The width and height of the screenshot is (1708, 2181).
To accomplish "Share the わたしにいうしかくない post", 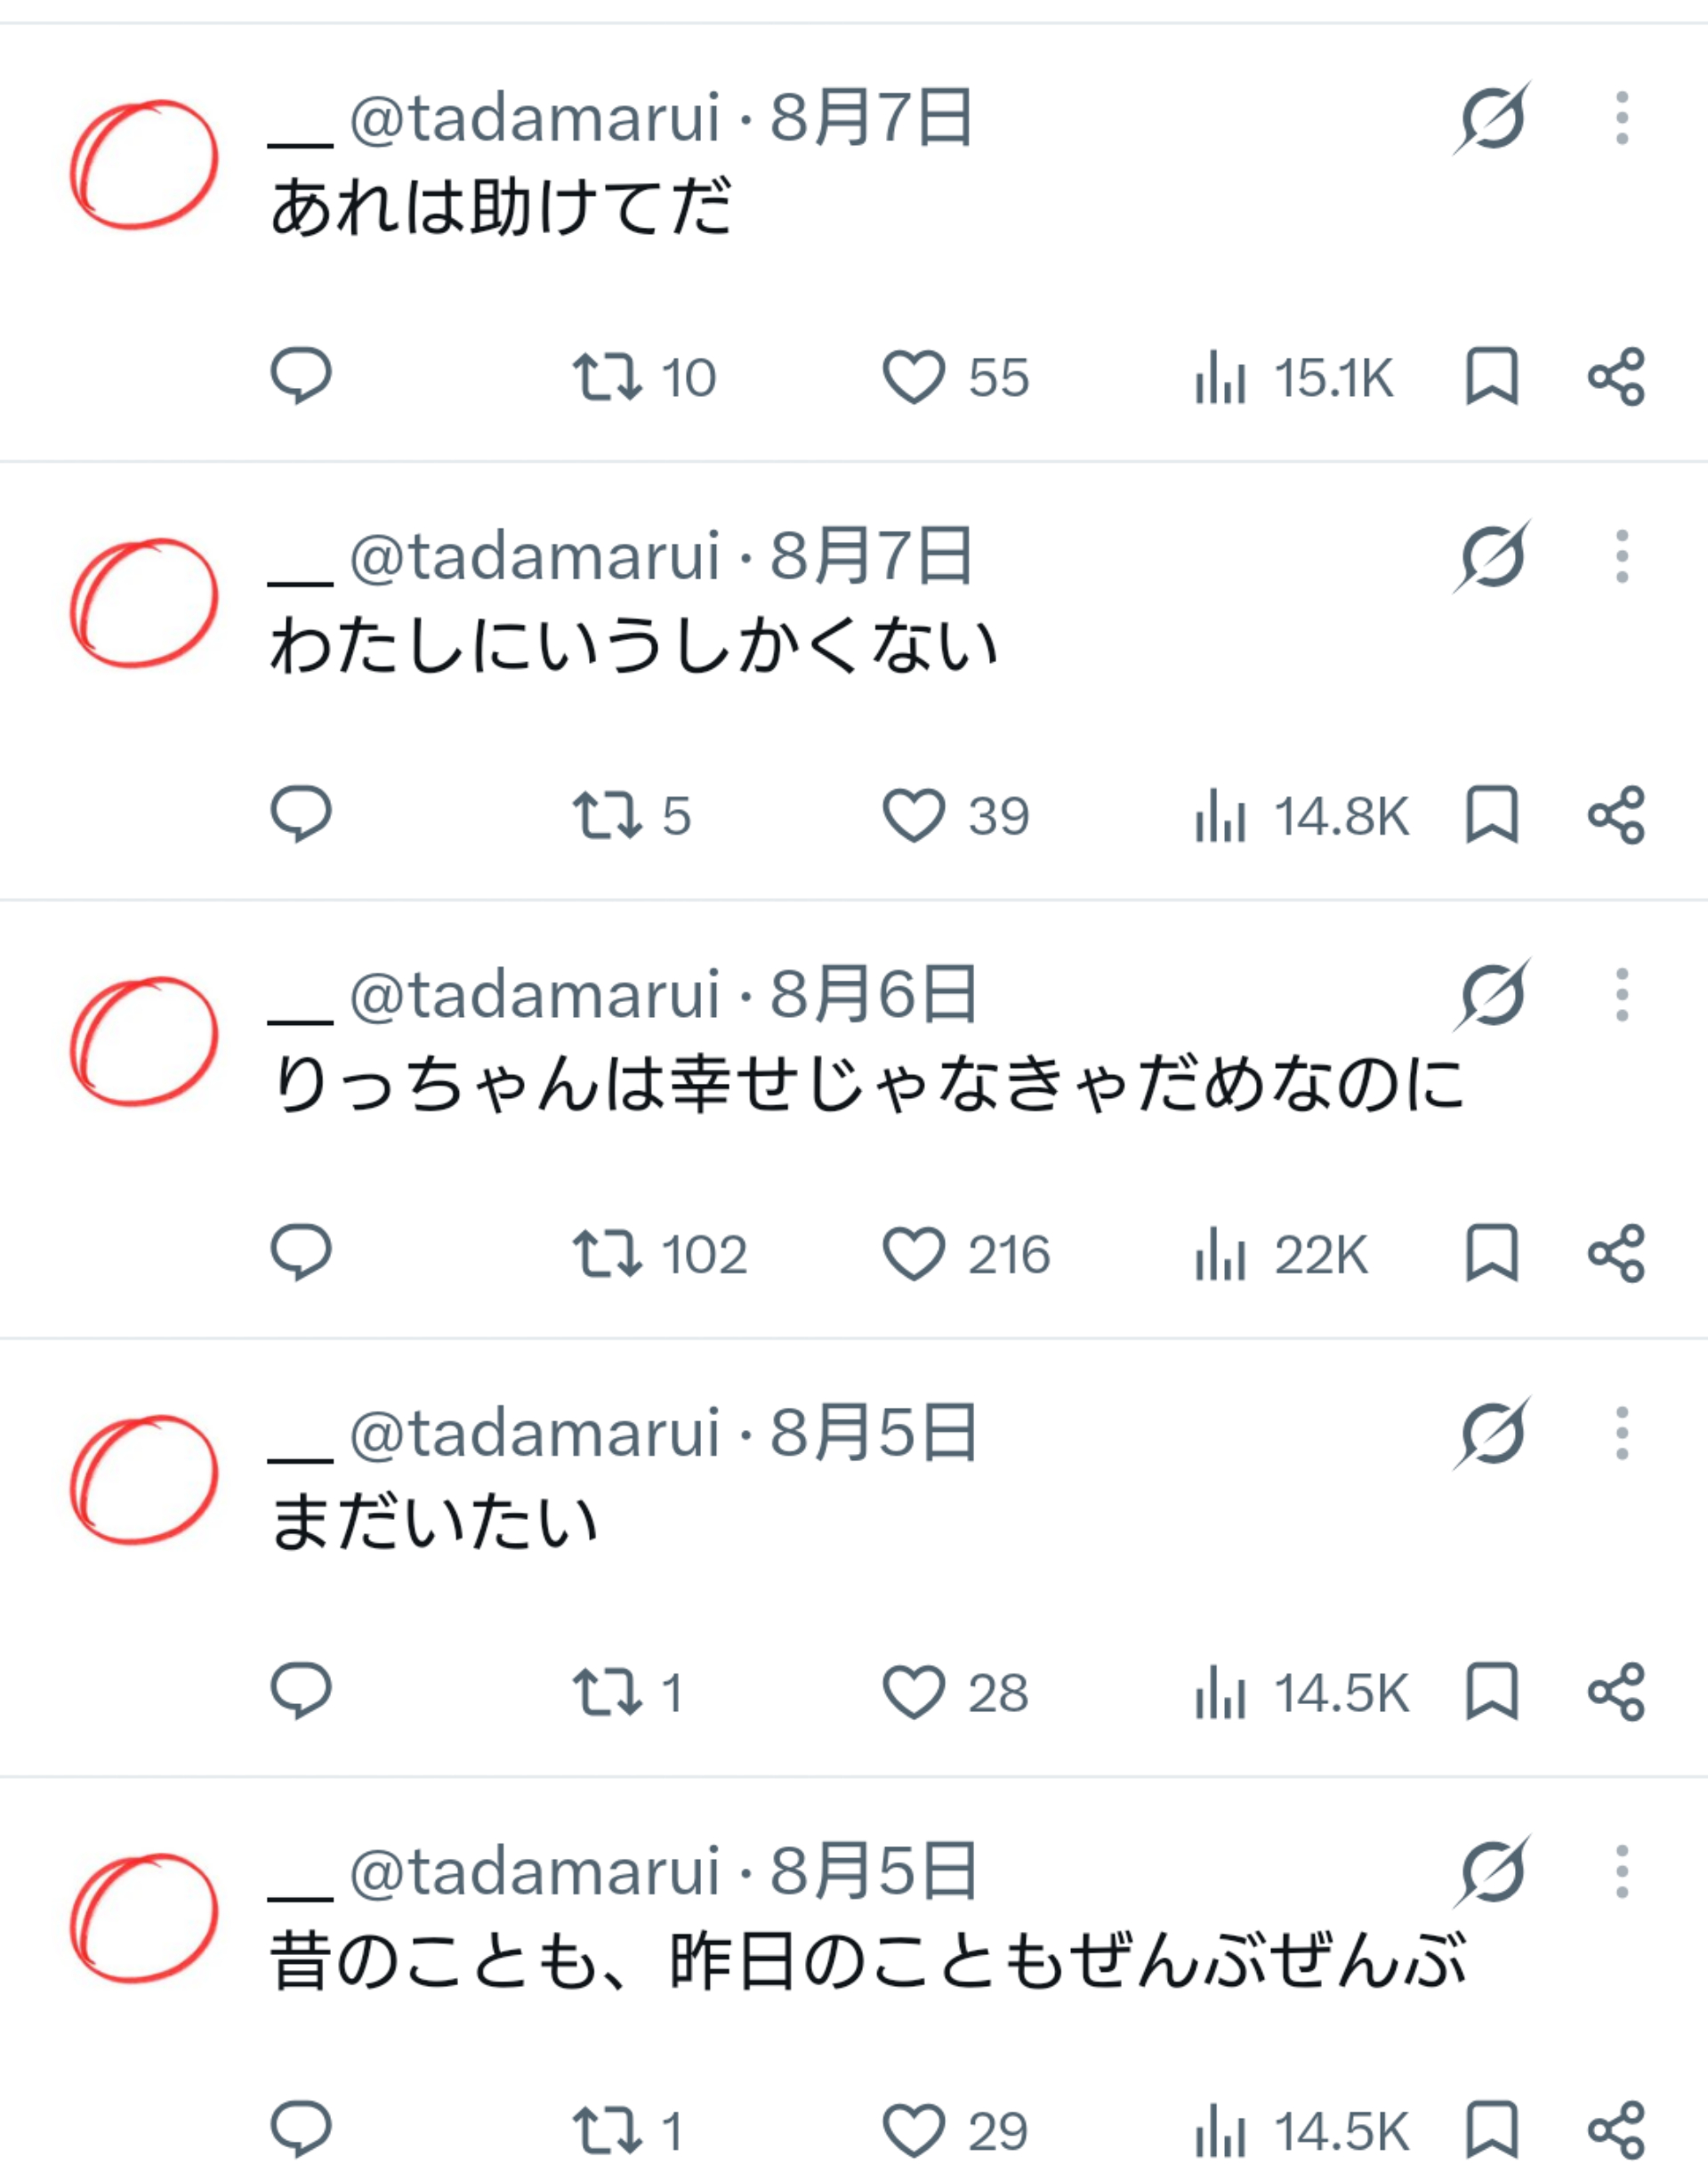I will (x=1616, y=815).
